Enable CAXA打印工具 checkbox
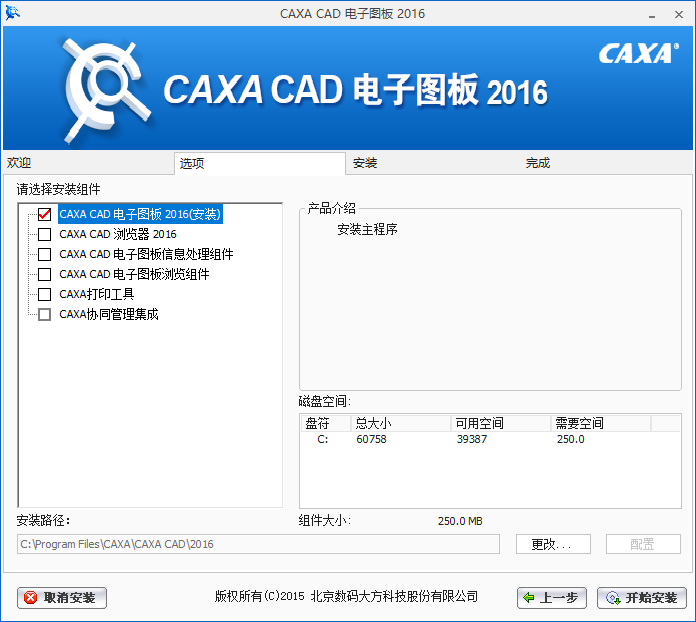This screenshot has height=622, width=696. tap(44, 294)
